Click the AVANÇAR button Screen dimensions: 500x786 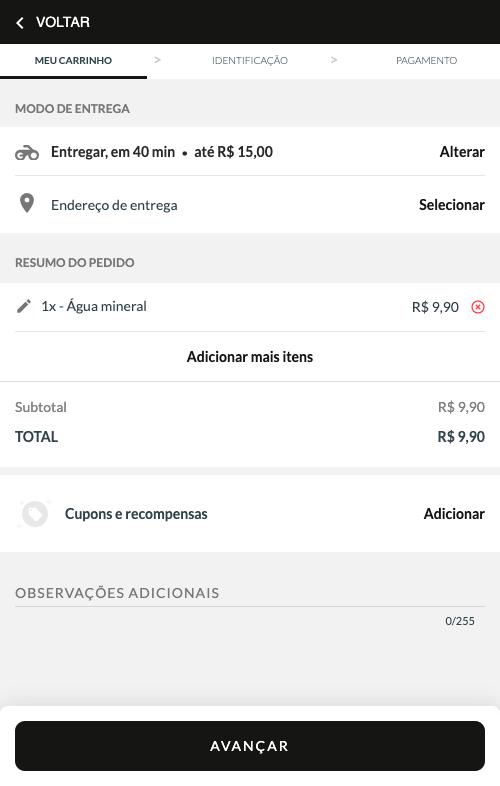[x=250, y=746]
